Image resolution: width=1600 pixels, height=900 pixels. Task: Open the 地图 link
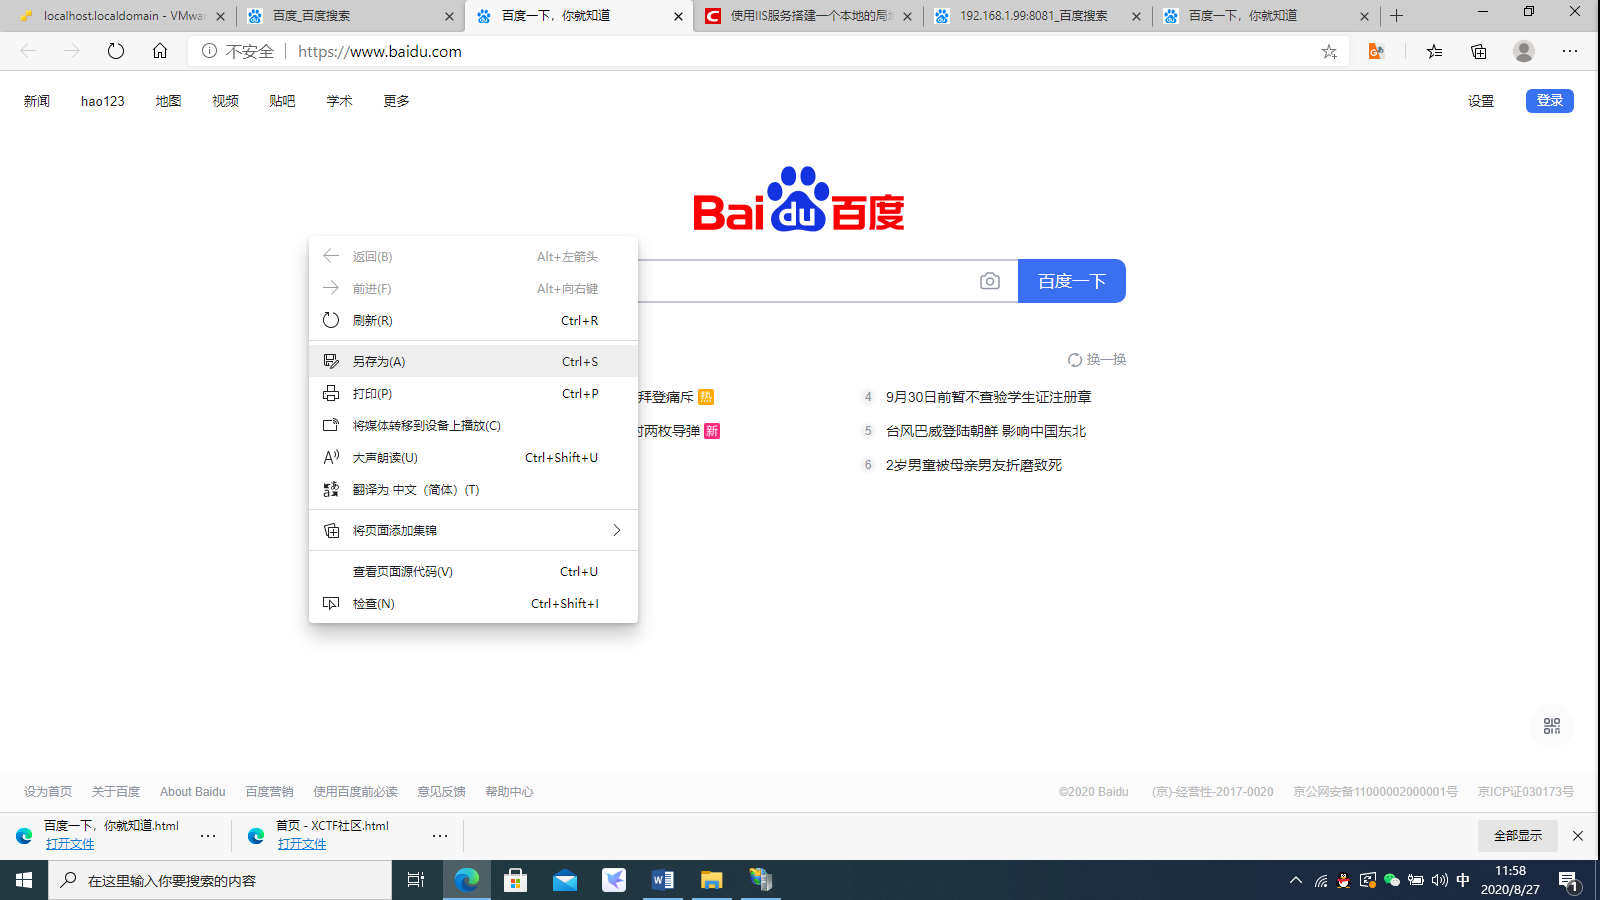[168, 101]
